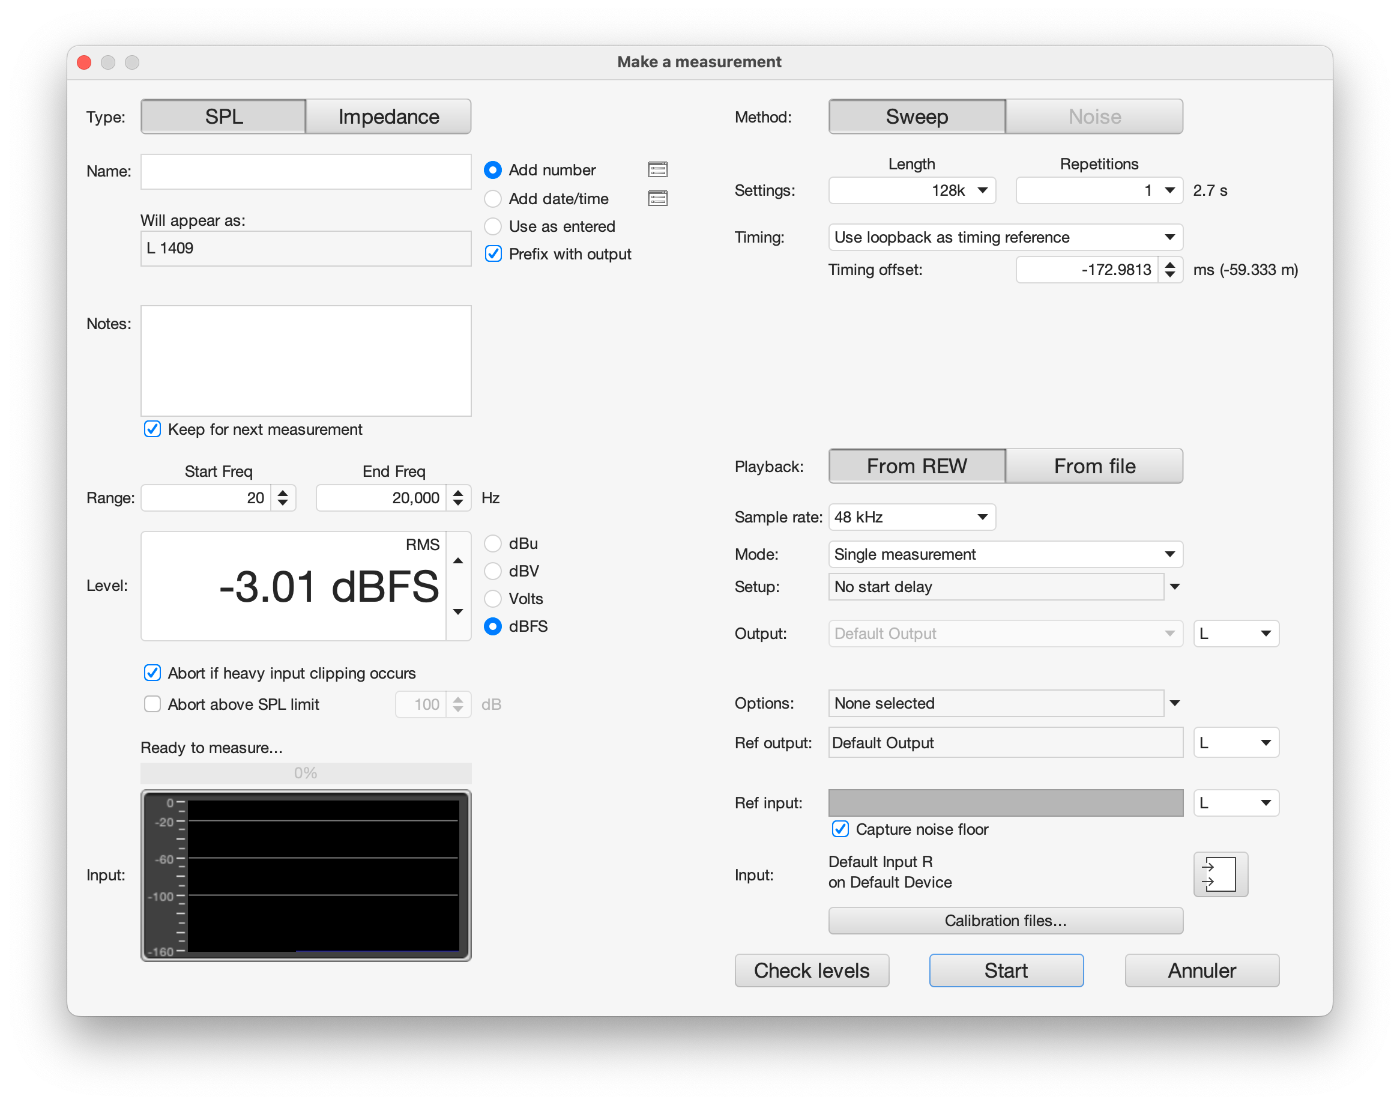The image size is (1400, 1105).
Task: Adjust the Timing offset stepper
Action: (1170, 270)
